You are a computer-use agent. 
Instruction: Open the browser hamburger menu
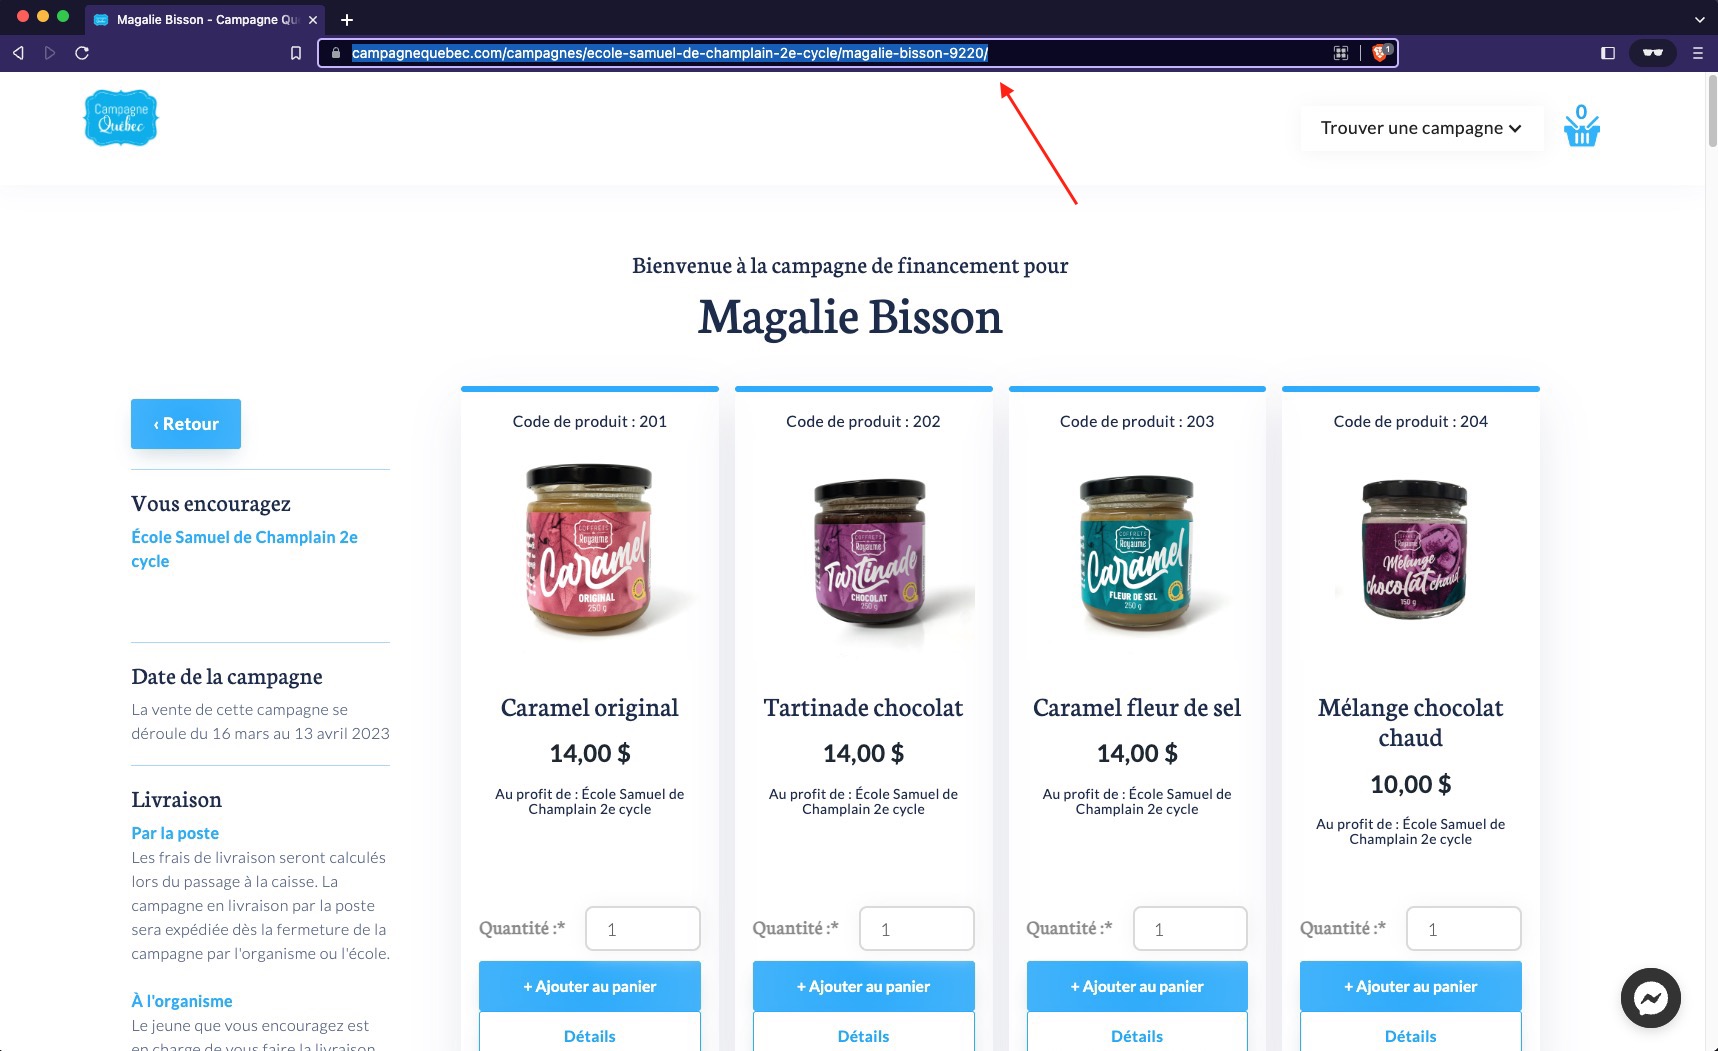click(1697, 53)
